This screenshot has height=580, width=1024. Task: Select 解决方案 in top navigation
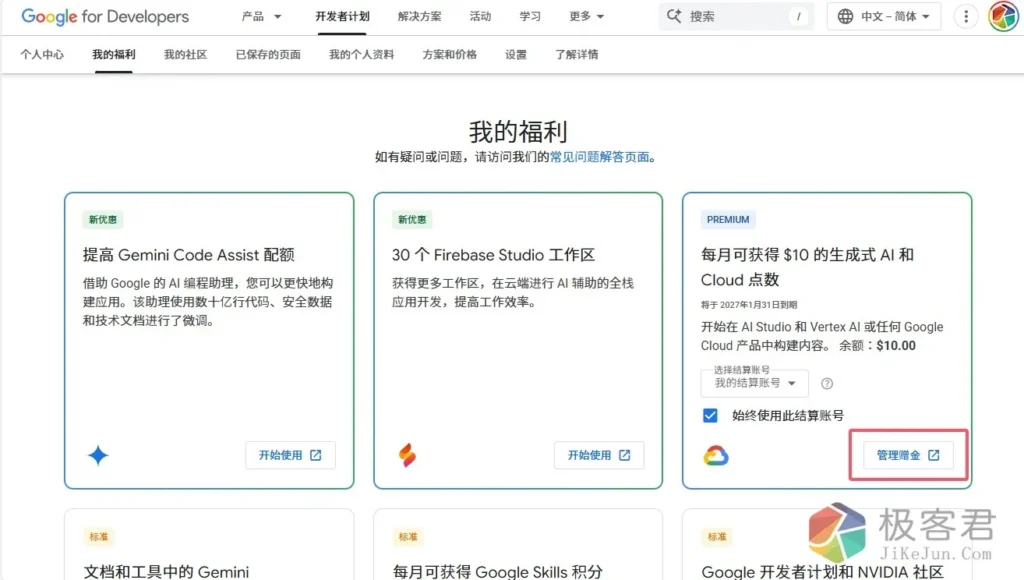coord(419,17)
